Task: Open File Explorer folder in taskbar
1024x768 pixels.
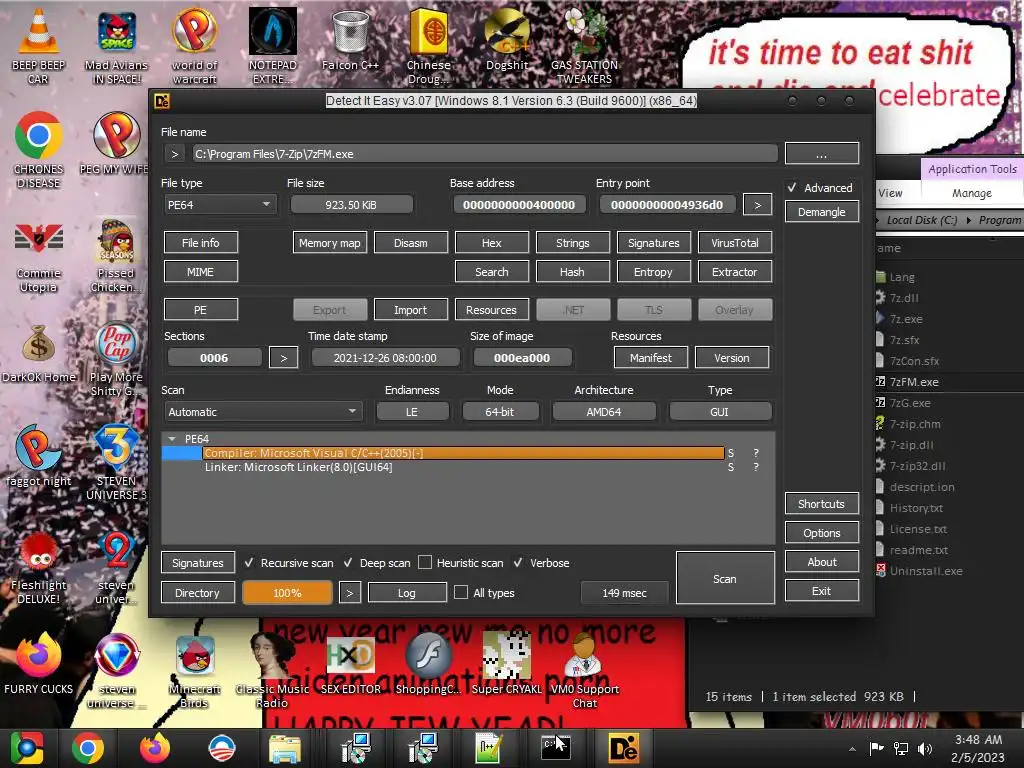Action: click(x=285, y=748)
